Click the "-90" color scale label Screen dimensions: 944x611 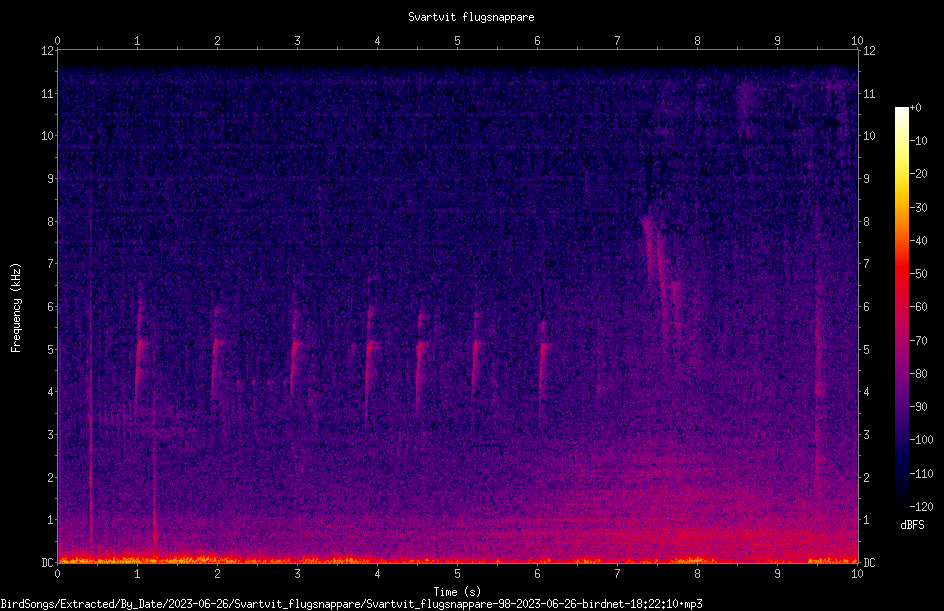point(919,407)
